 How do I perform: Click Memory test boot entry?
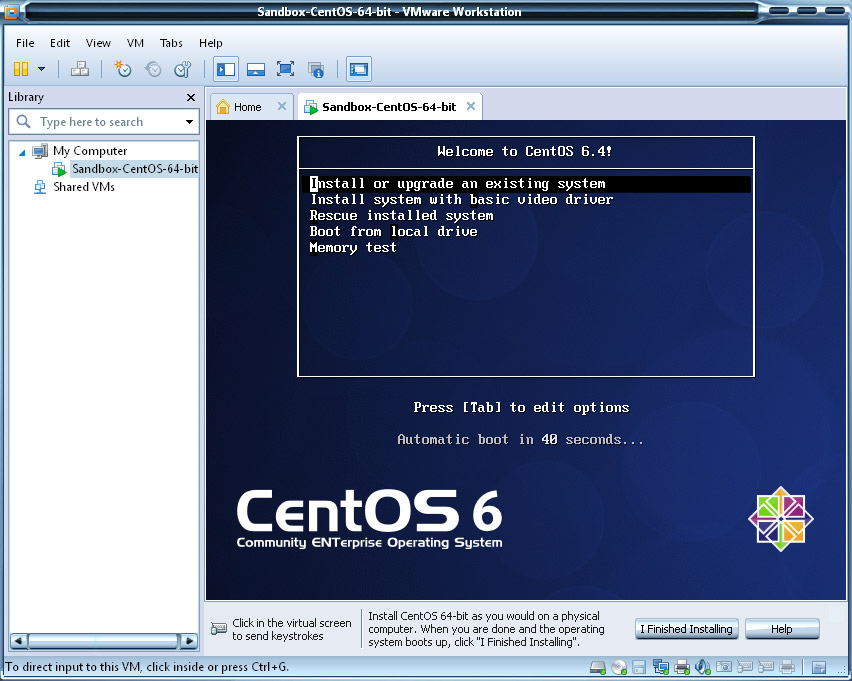pyautogui.click(x=353, y=248)
